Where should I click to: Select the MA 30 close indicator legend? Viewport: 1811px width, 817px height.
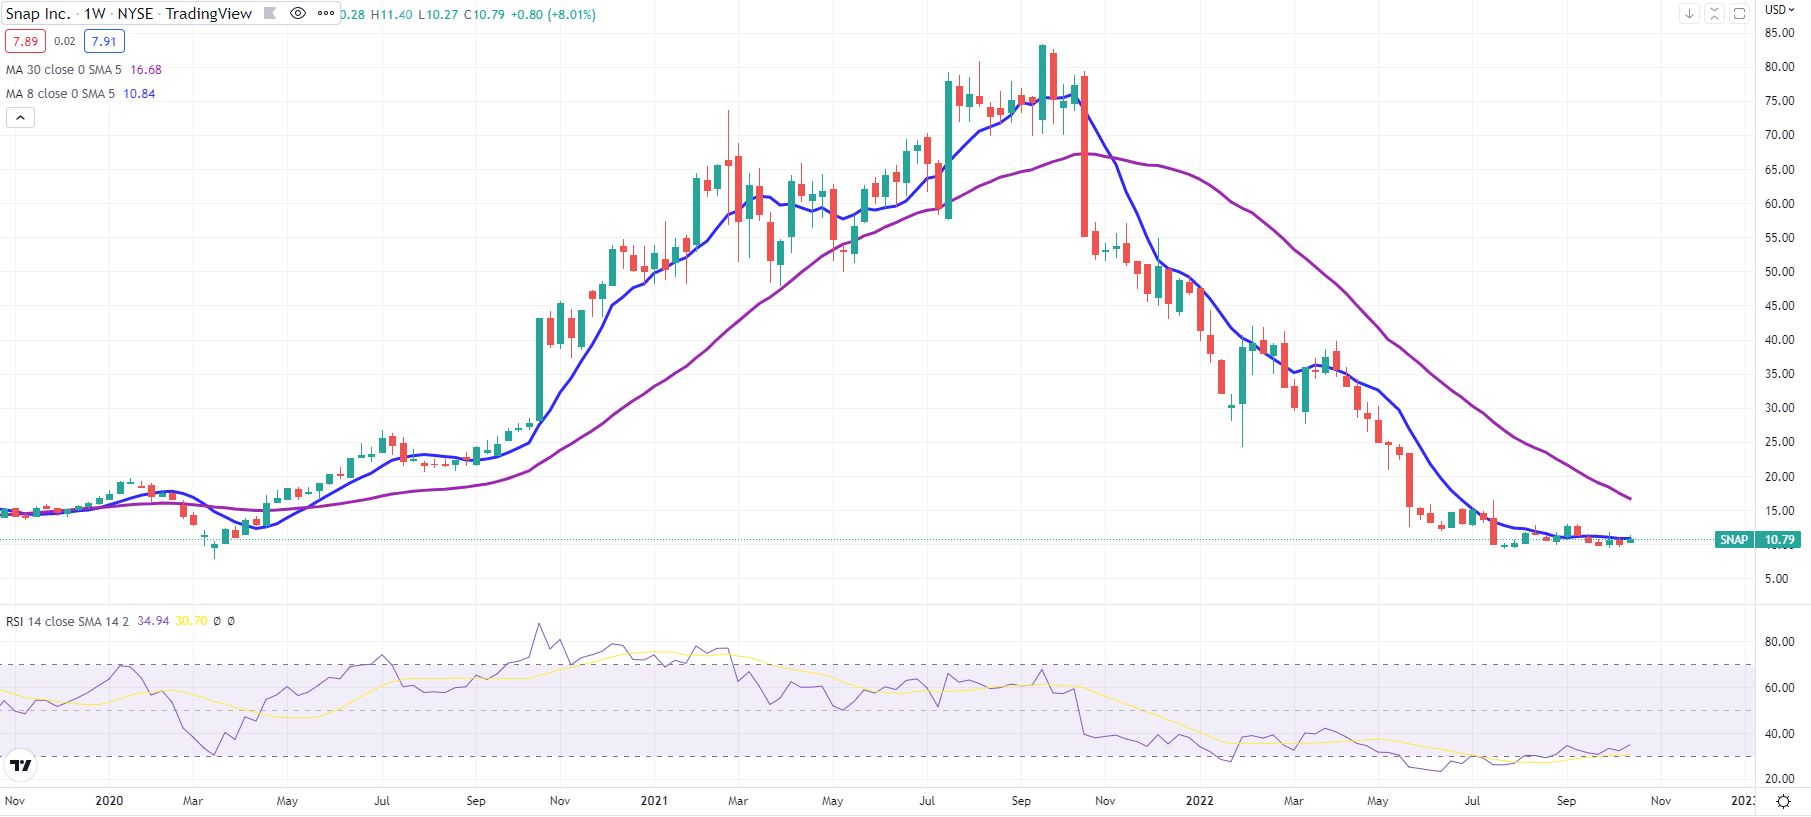tap(64, 70)
